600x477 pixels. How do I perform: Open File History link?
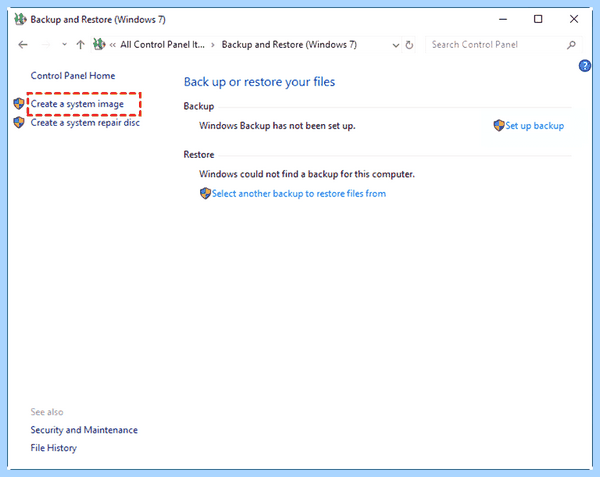(54, 448)
